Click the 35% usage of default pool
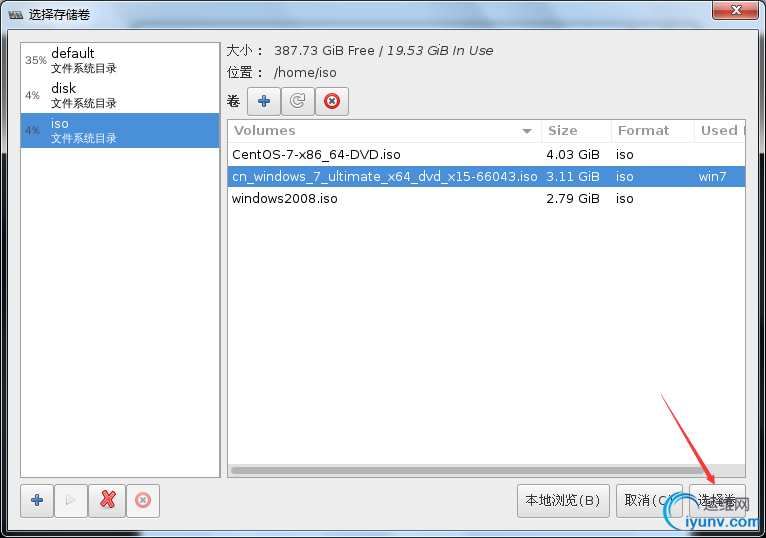766x538 pixels. (36, 60)
